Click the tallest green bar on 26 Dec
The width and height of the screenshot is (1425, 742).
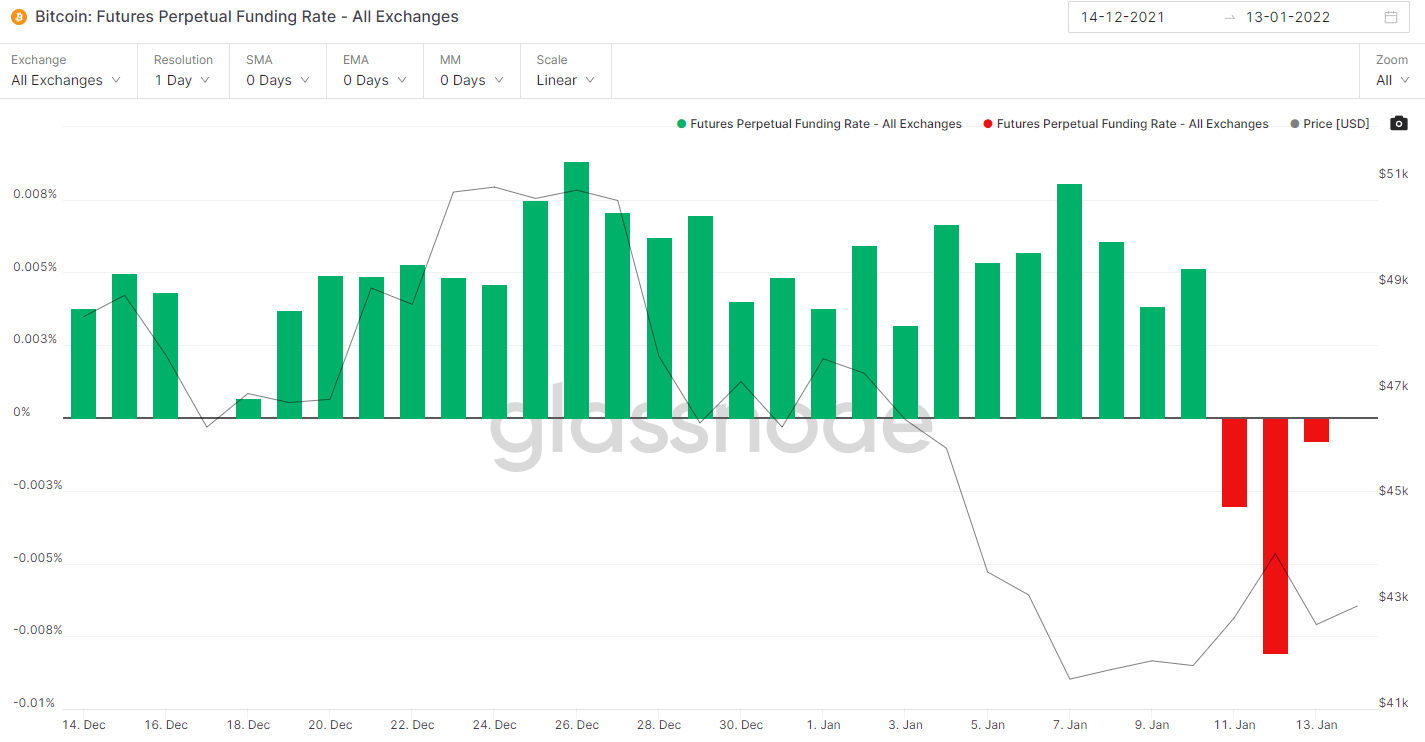click(576, 290)
